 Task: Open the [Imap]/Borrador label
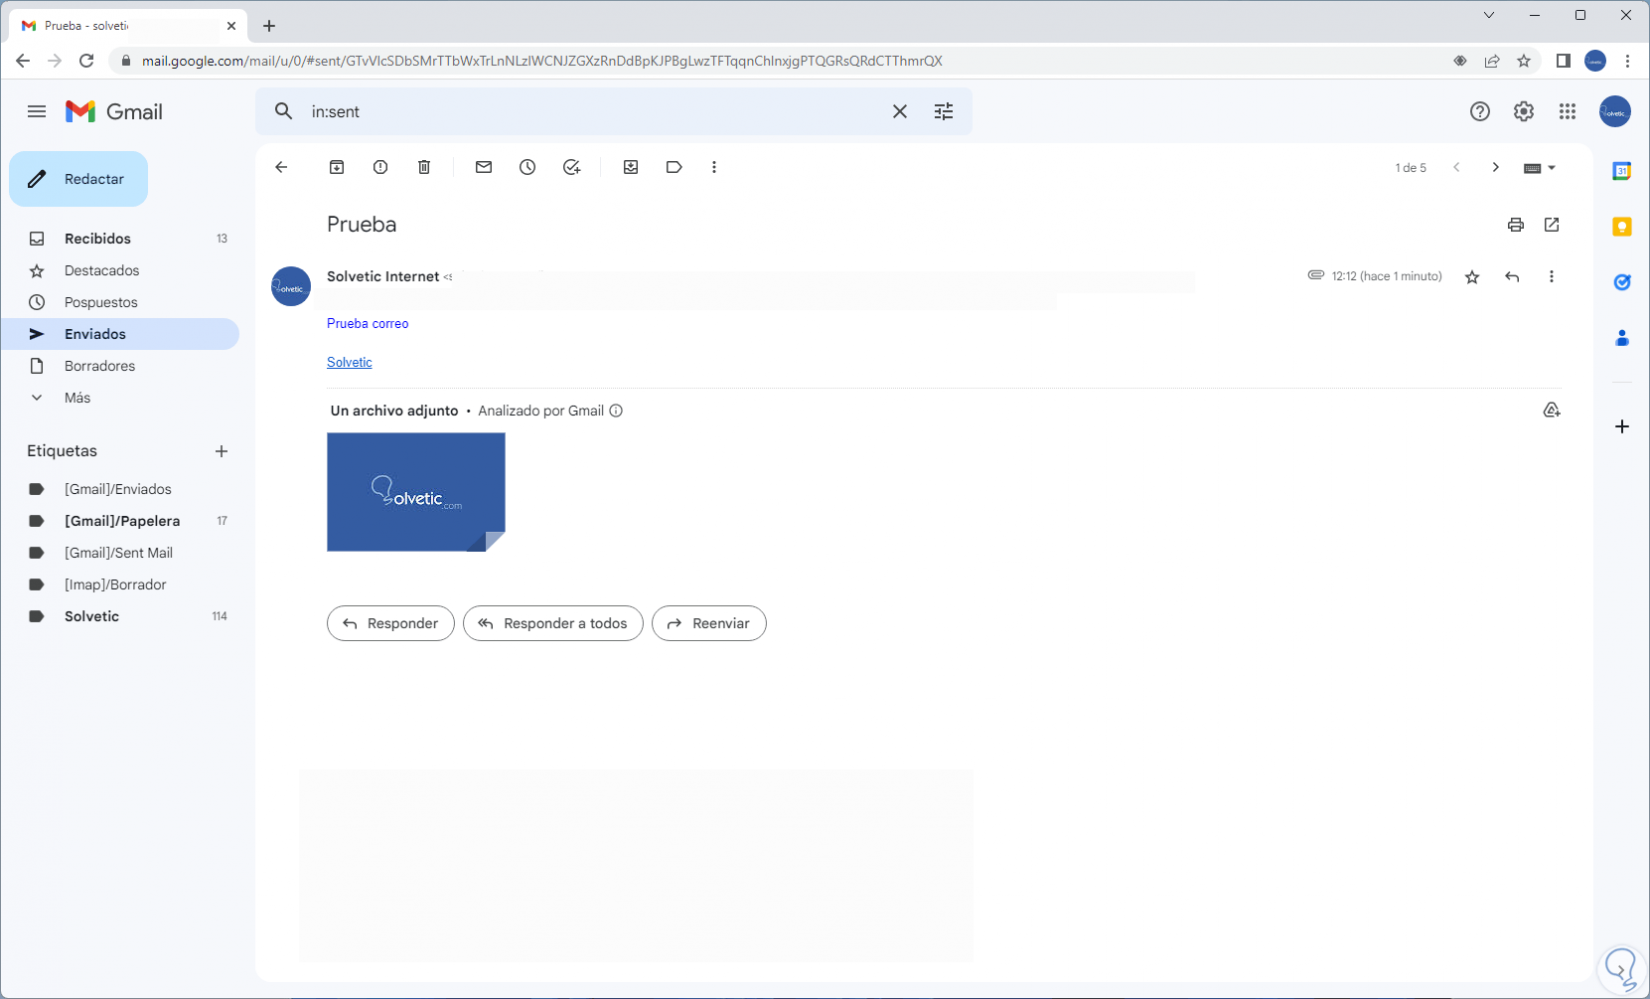tap(120, 585)
